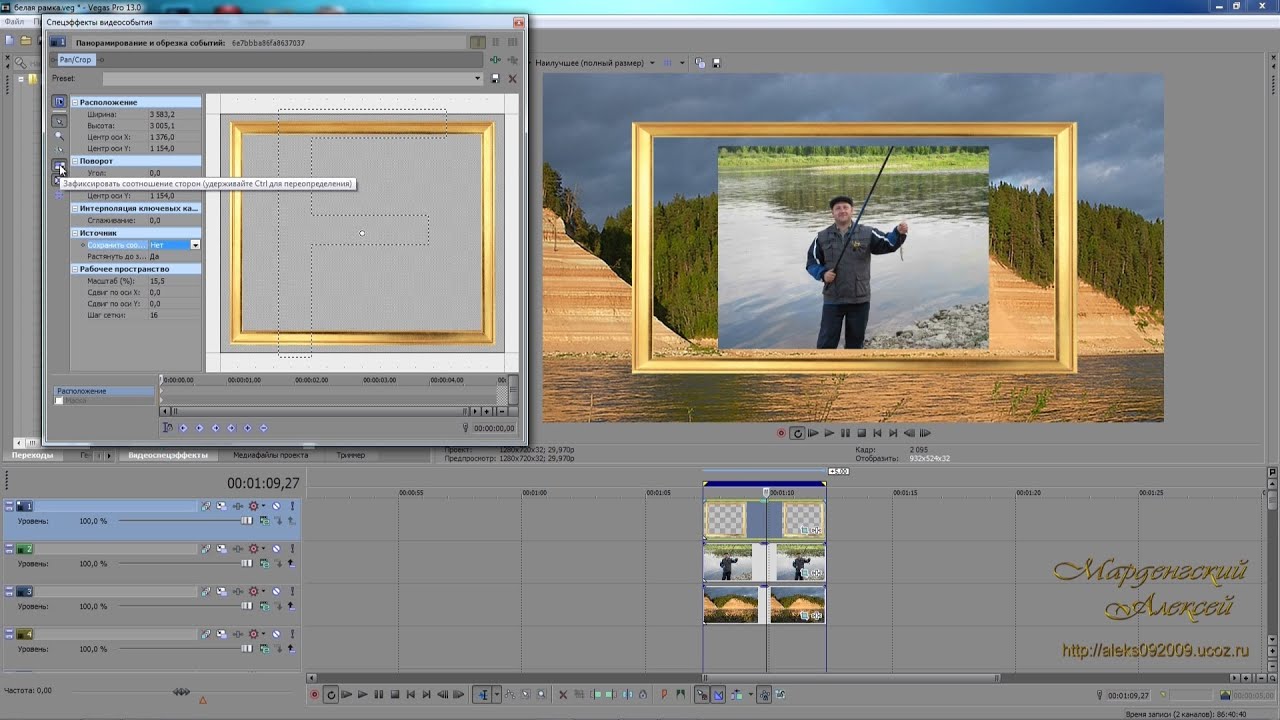Adjust the Уровень slider on track 3

(x=248, y=606)
